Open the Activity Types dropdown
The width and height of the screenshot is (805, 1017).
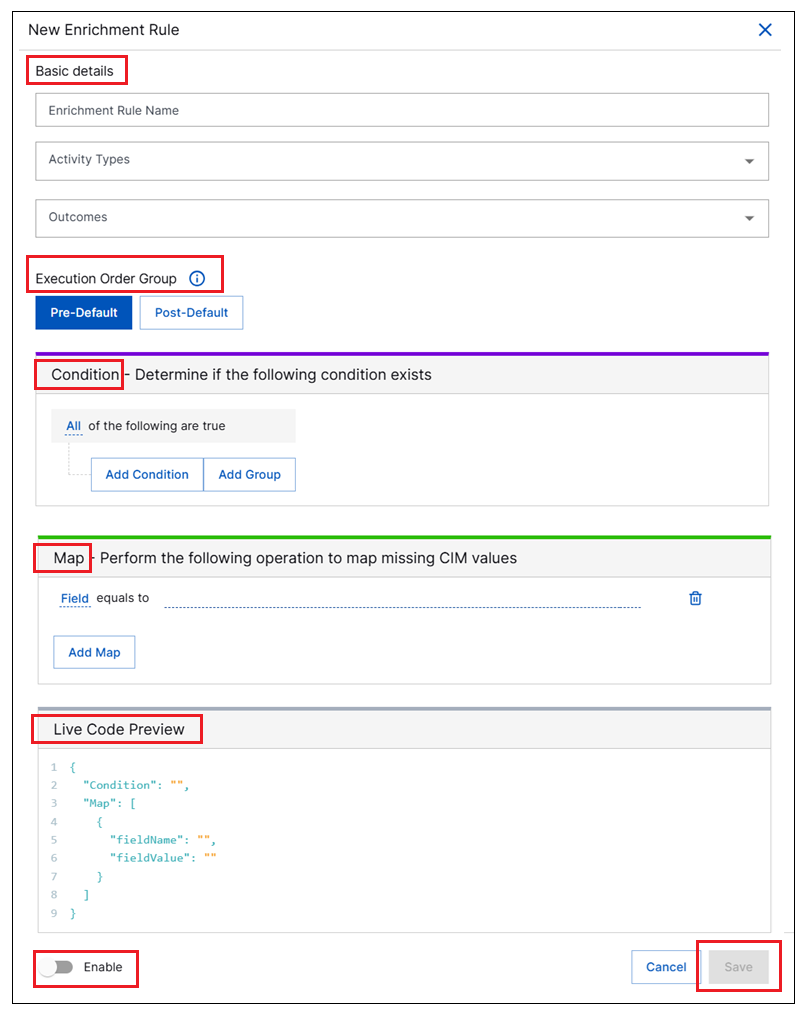coord(402,161)
